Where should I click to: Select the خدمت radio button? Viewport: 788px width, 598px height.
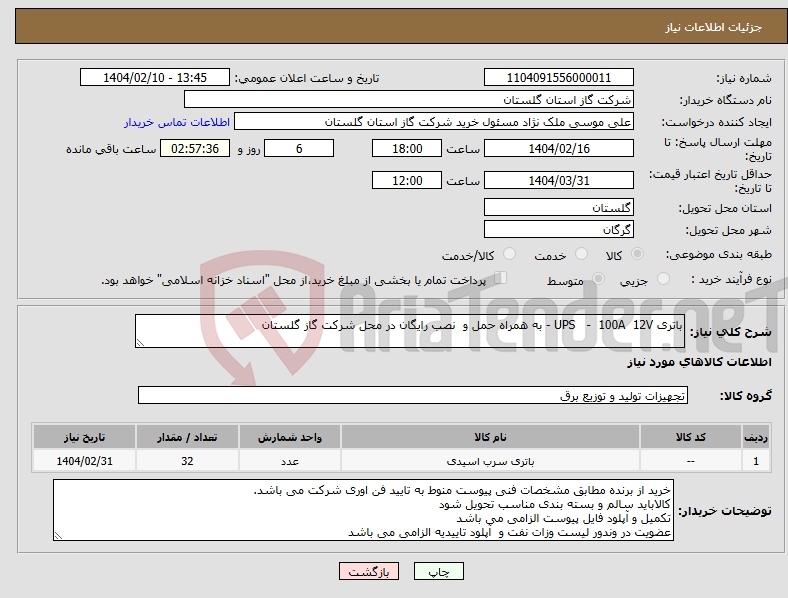581,254
